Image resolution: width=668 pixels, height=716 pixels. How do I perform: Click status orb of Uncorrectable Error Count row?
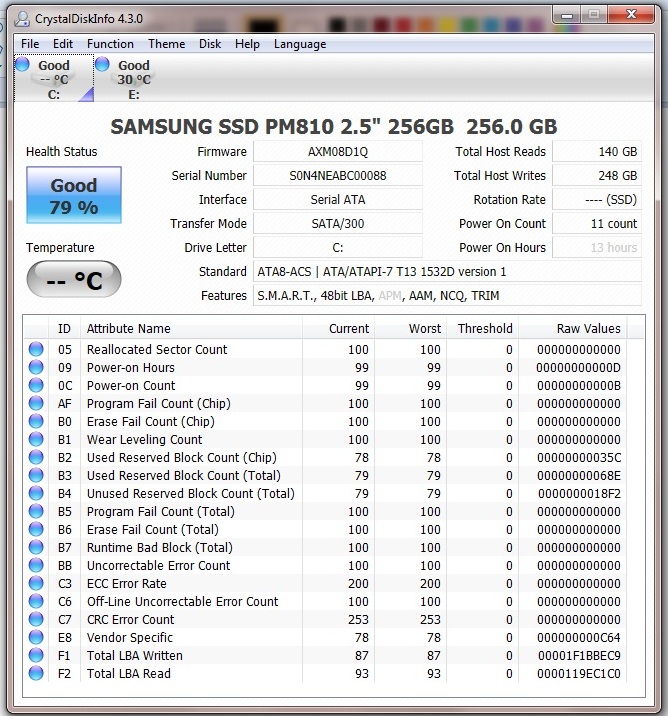[36, 565]
